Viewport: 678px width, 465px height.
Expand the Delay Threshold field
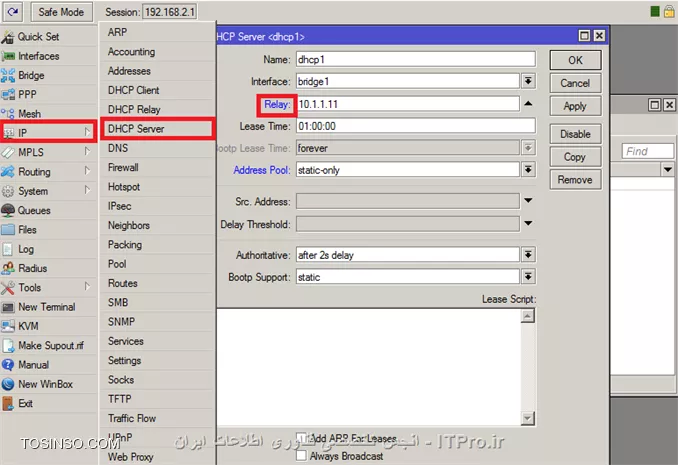528,223
